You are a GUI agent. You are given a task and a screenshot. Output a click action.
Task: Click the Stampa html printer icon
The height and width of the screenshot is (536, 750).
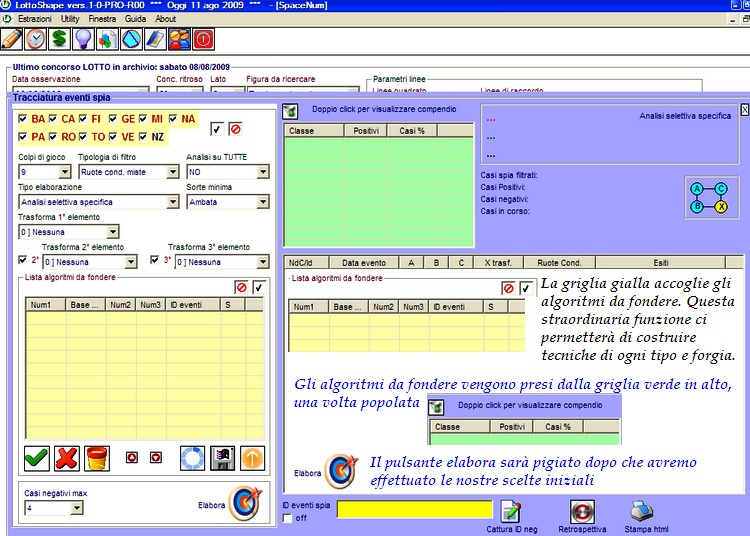pos(641,512)
